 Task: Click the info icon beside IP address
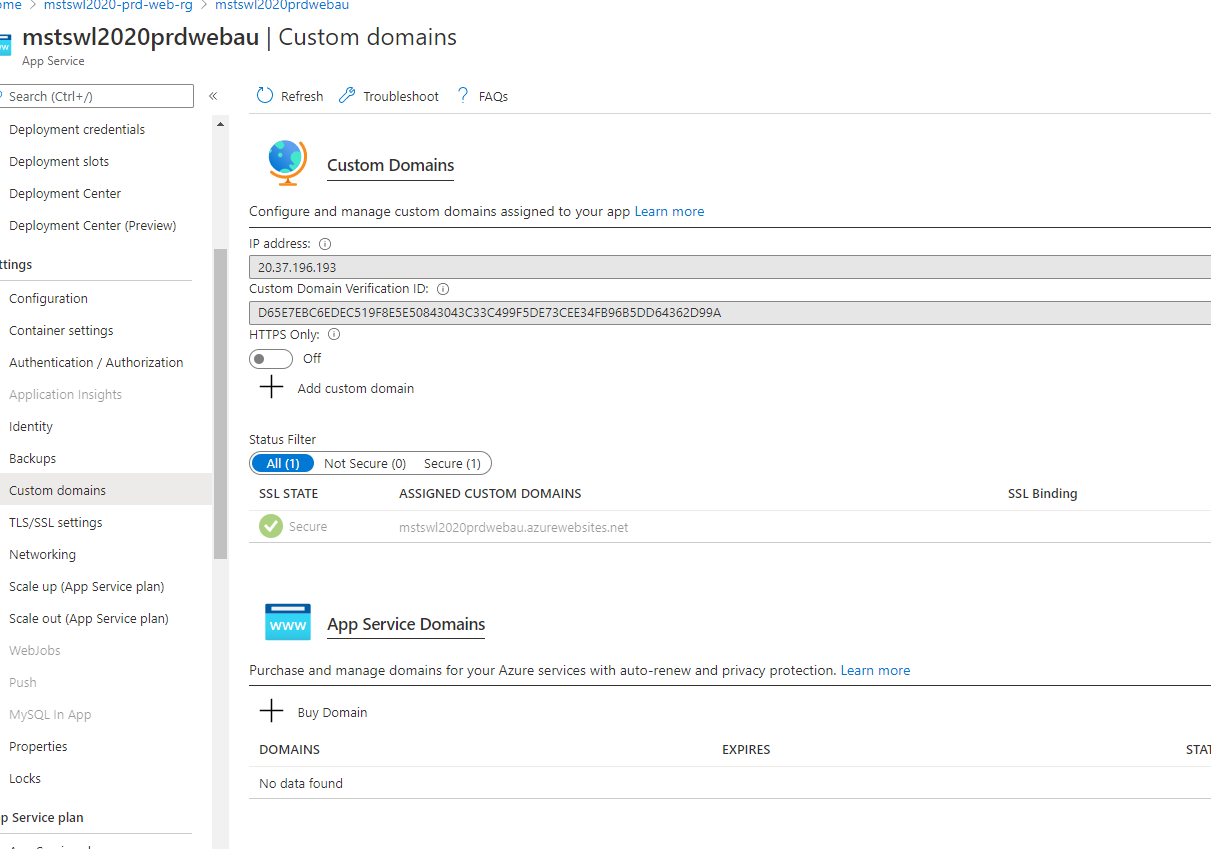tap(325, 244)
